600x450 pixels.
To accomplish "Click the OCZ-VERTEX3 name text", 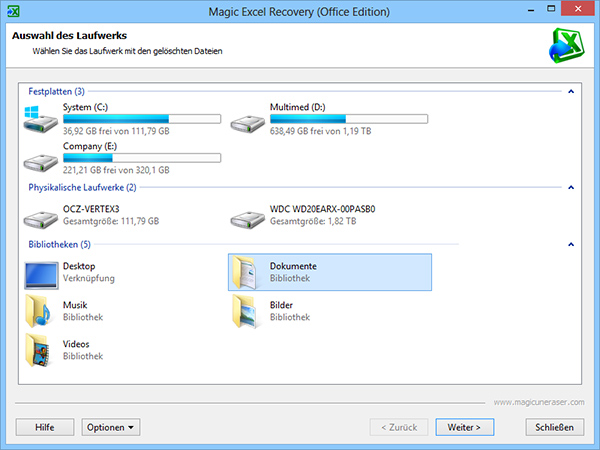I will 91,209.
